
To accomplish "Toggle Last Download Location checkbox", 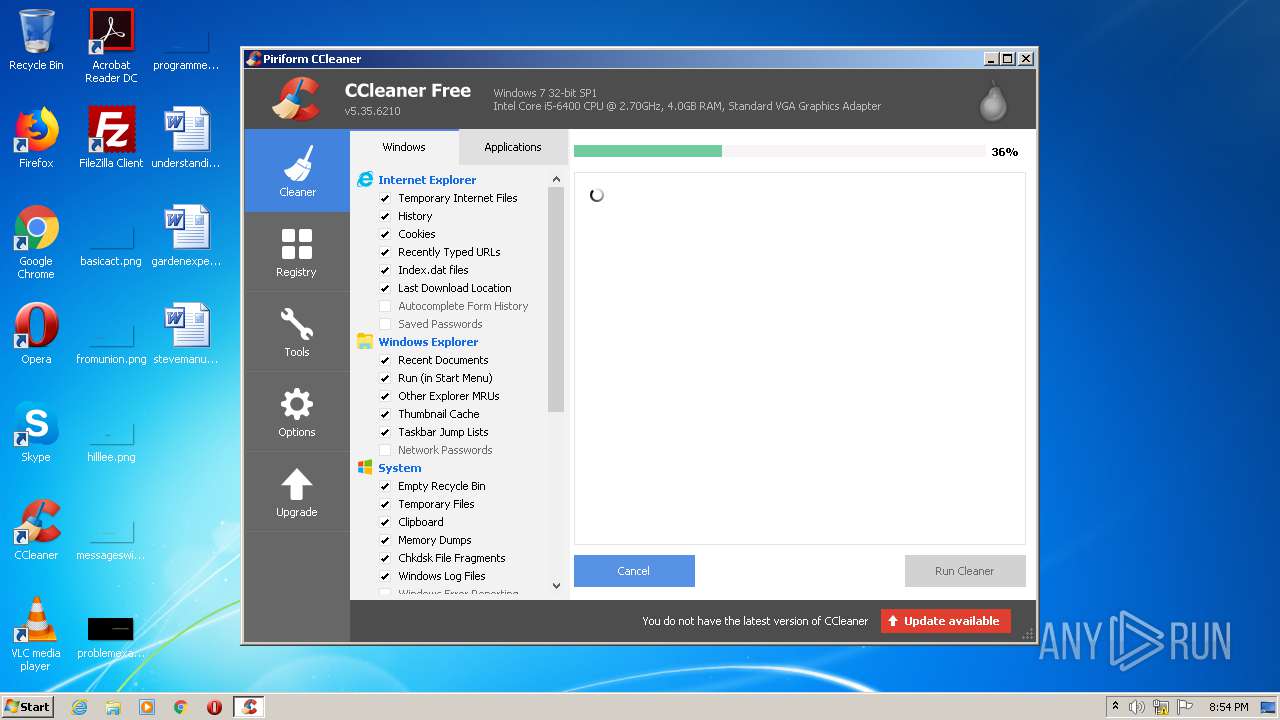I will [385, 288].
